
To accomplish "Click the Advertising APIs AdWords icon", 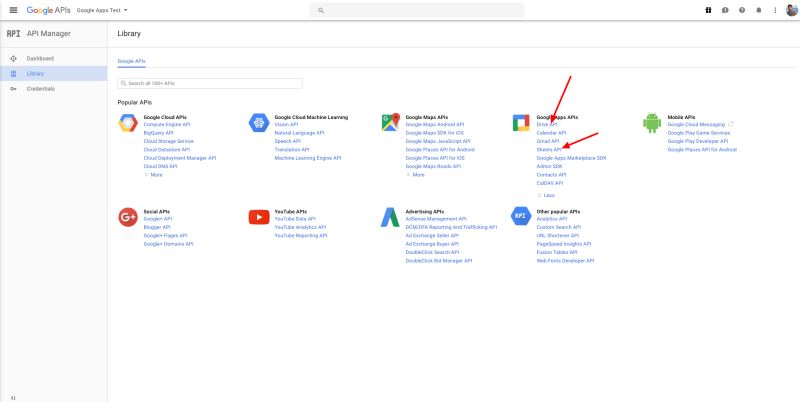I will tap(390, 217).
